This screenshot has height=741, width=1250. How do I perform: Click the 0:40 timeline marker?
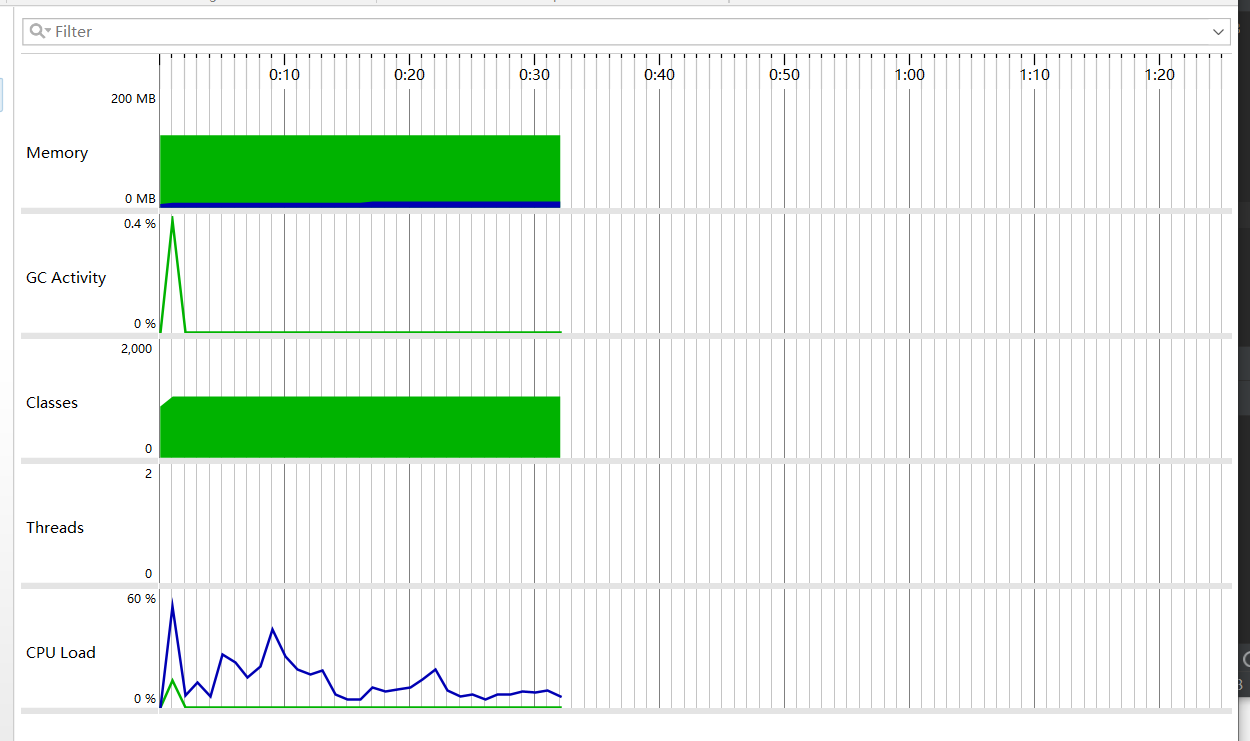coord(660,75)
